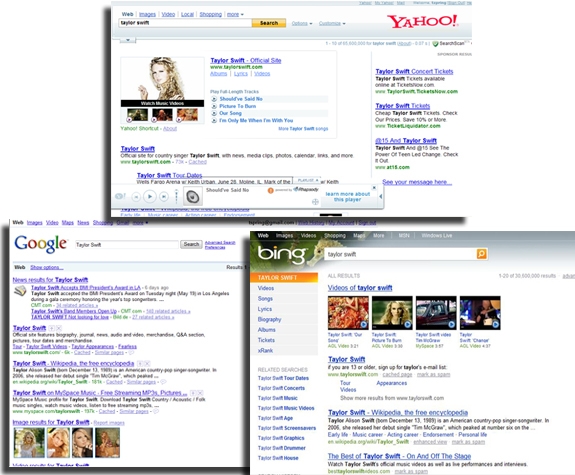Open third Watch Music Videos thumbnail
575x475 pixels.
point(187,115)
